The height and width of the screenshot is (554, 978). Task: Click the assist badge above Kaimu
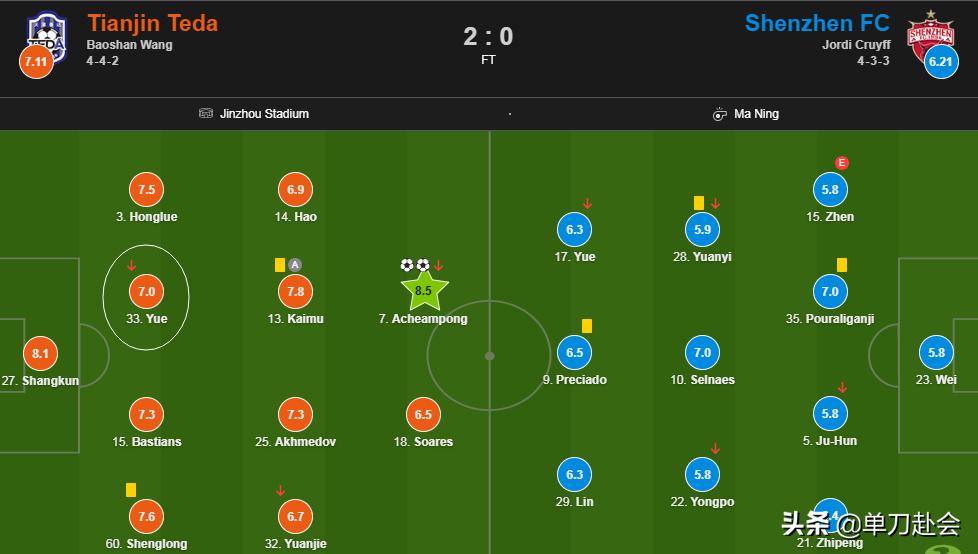pos(295,265)
